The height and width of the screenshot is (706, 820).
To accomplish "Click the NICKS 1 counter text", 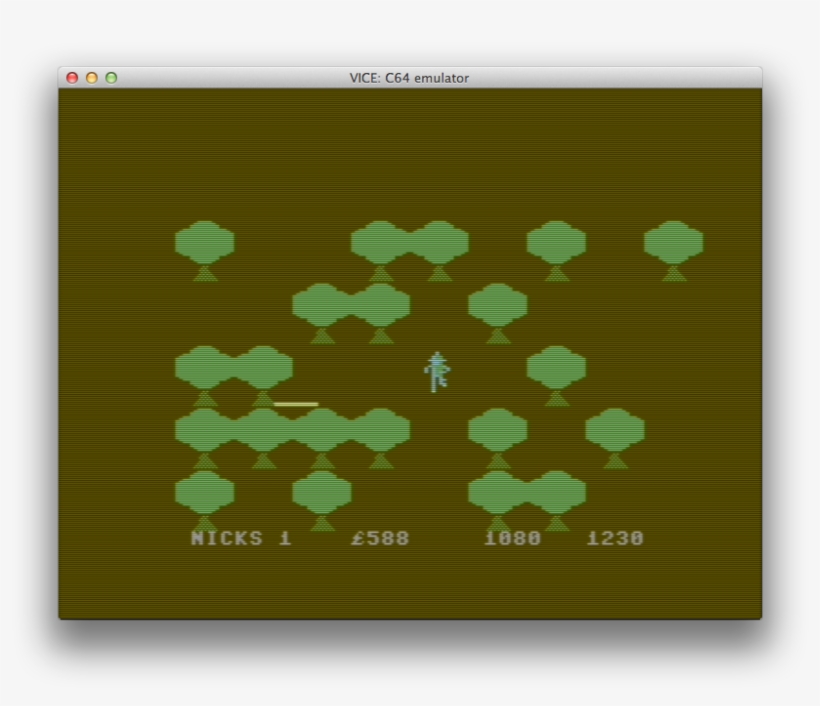I will (241, 539).
